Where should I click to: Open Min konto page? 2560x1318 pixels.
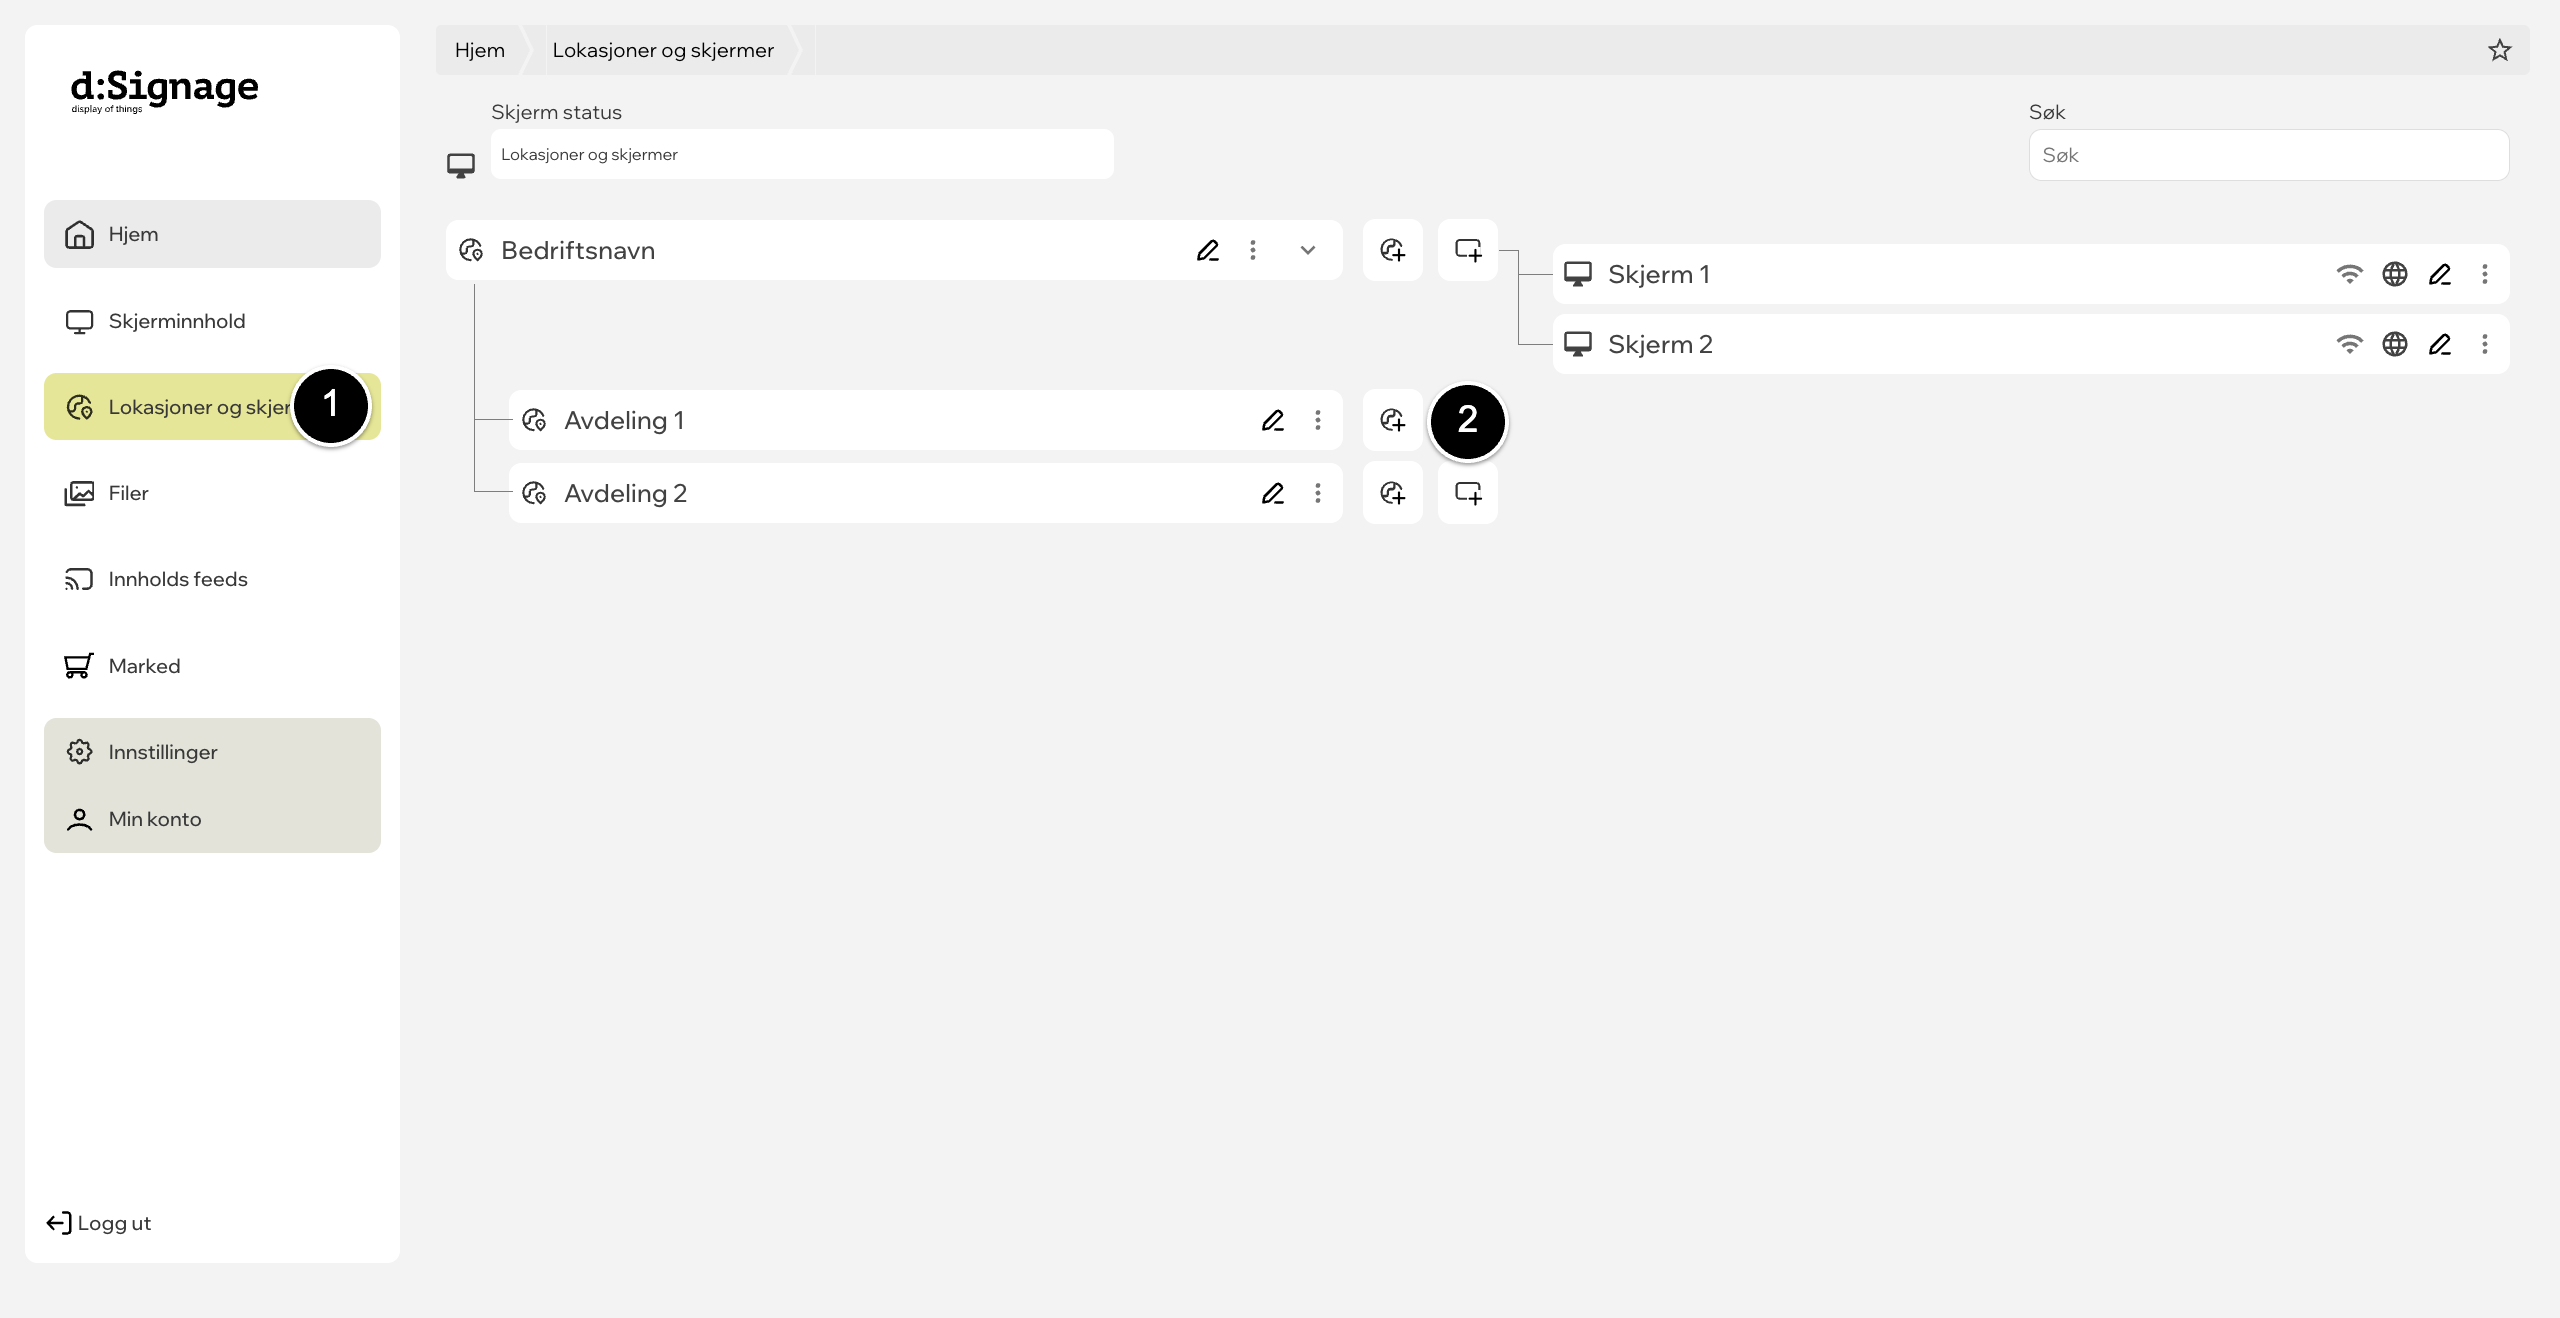click(x=212, y=819)
